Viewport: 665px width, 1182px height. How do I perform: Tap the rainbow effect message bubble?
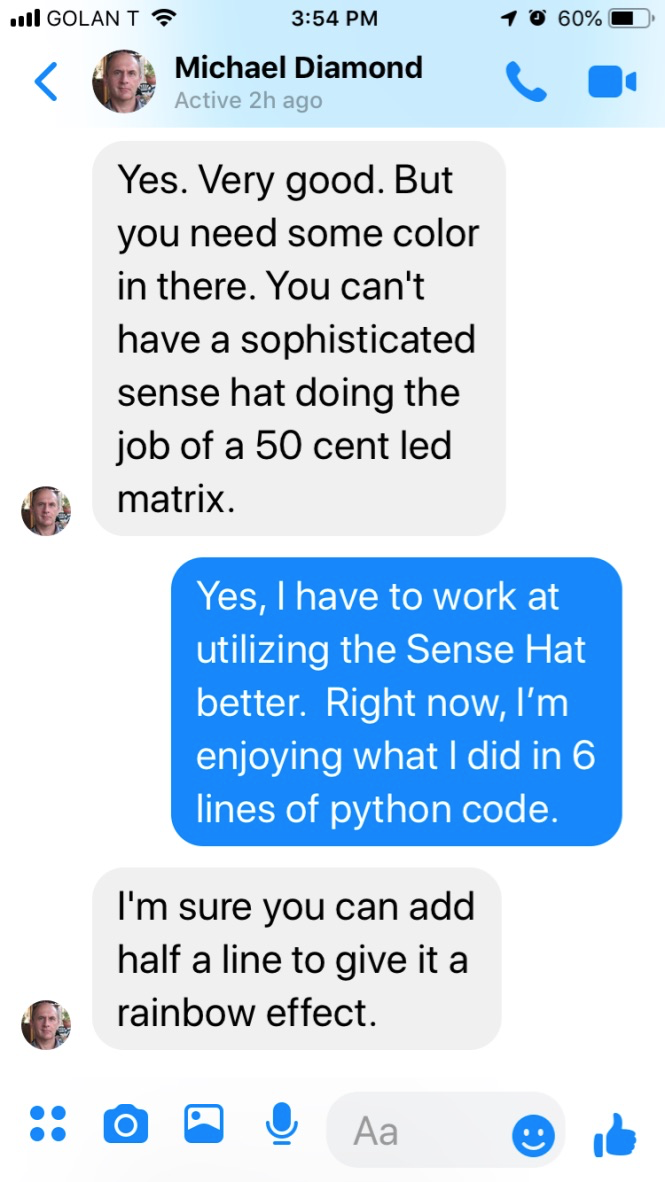coord(296,959)
